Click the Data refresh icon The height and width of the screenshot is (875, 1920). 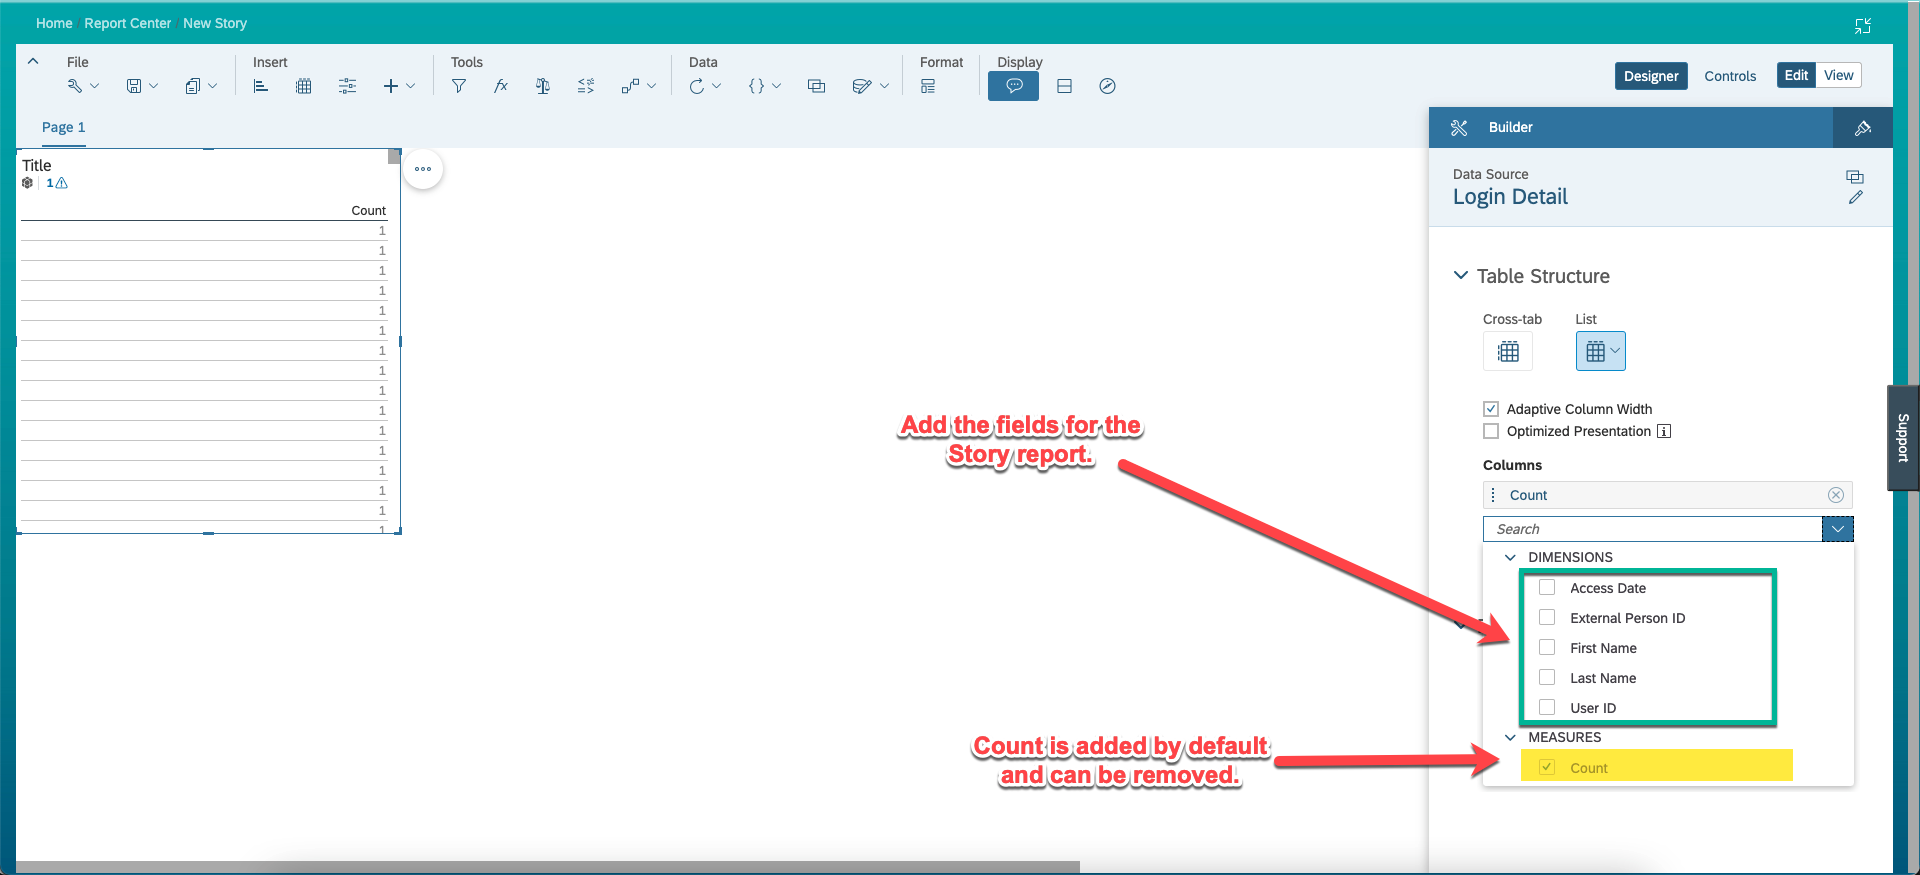coord(697,86)
